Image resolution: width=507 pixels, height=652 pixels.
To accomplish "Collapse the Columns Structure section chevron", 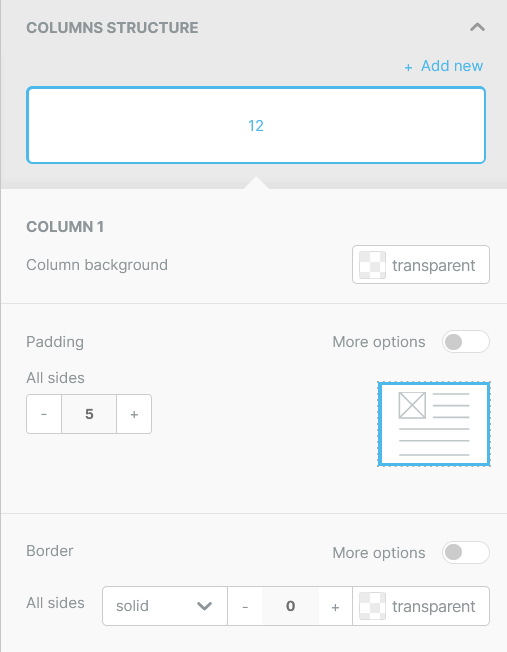I will [477, 27].
